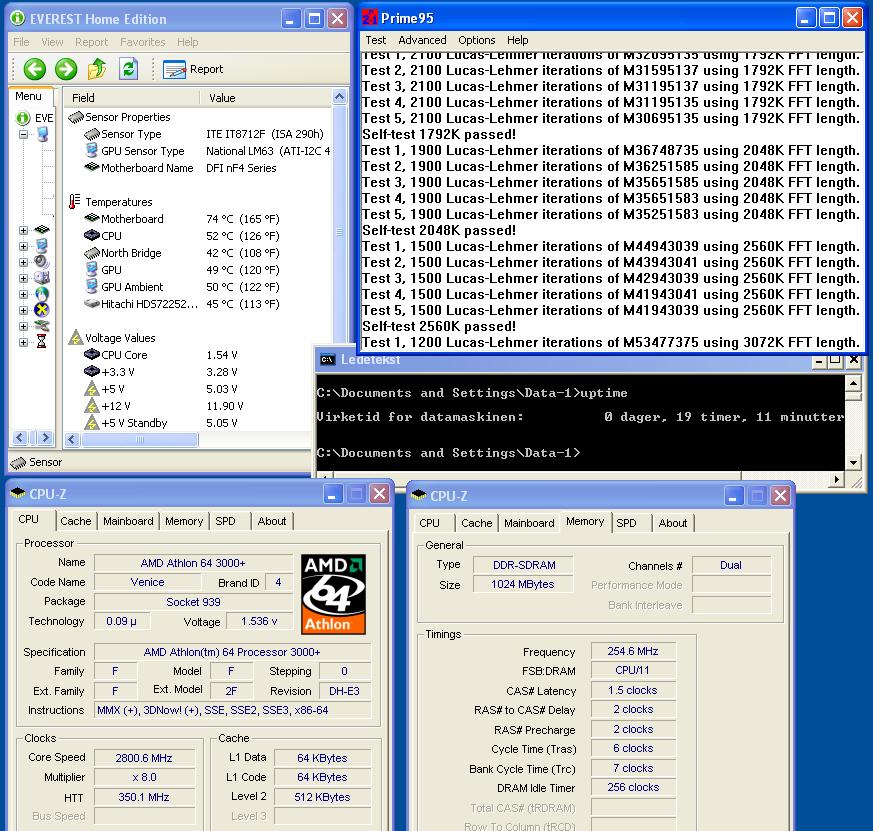Expand the Display node in EVEREST tree
873x831 pixels.
tap(23, 246)
